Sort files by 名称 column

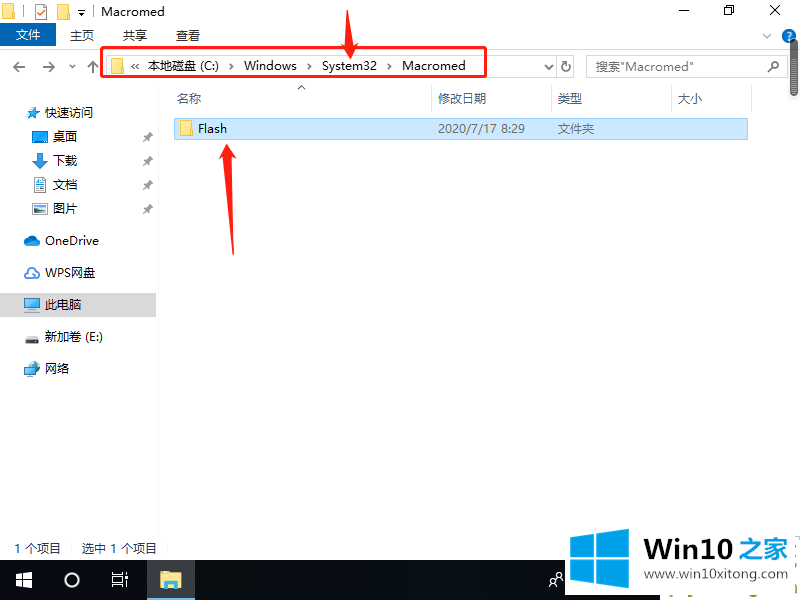(189, 98)
